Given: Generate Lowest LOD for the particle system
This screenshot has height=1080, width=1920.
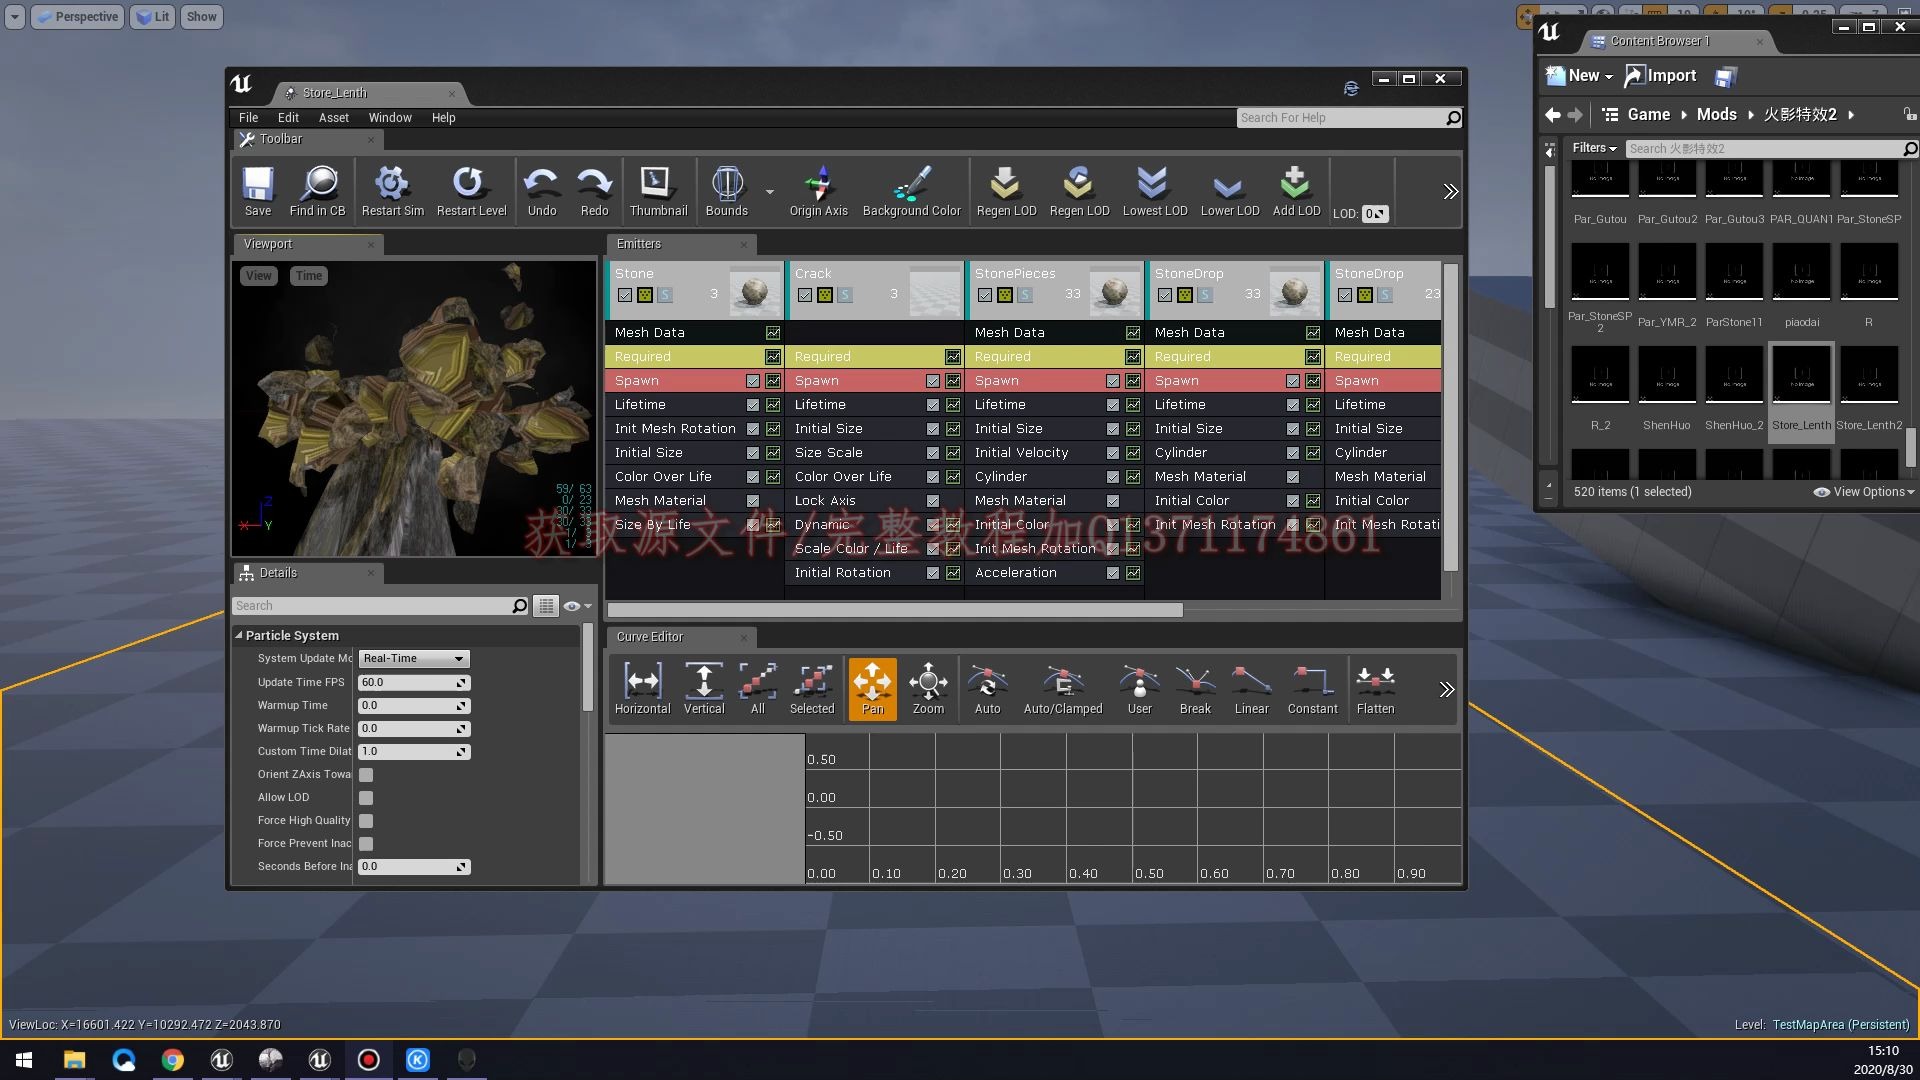Looking at the screenshot, I should pos(1154,190).
